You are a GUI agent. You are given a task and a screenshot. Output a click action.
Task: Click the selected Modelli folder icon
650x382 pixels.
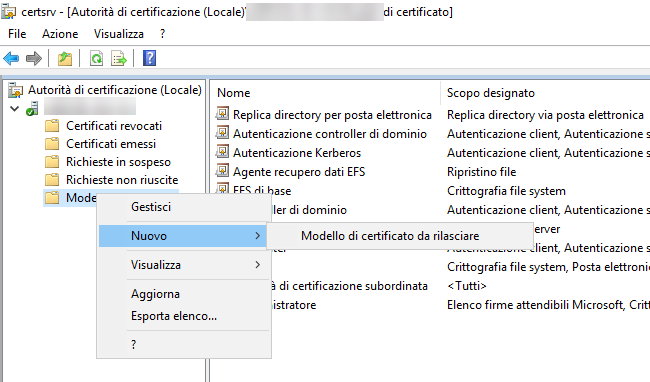(52, 198)
